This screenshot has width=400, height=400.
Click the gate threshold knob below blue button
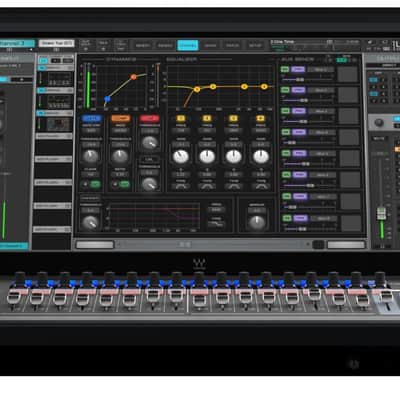(91, 156)
